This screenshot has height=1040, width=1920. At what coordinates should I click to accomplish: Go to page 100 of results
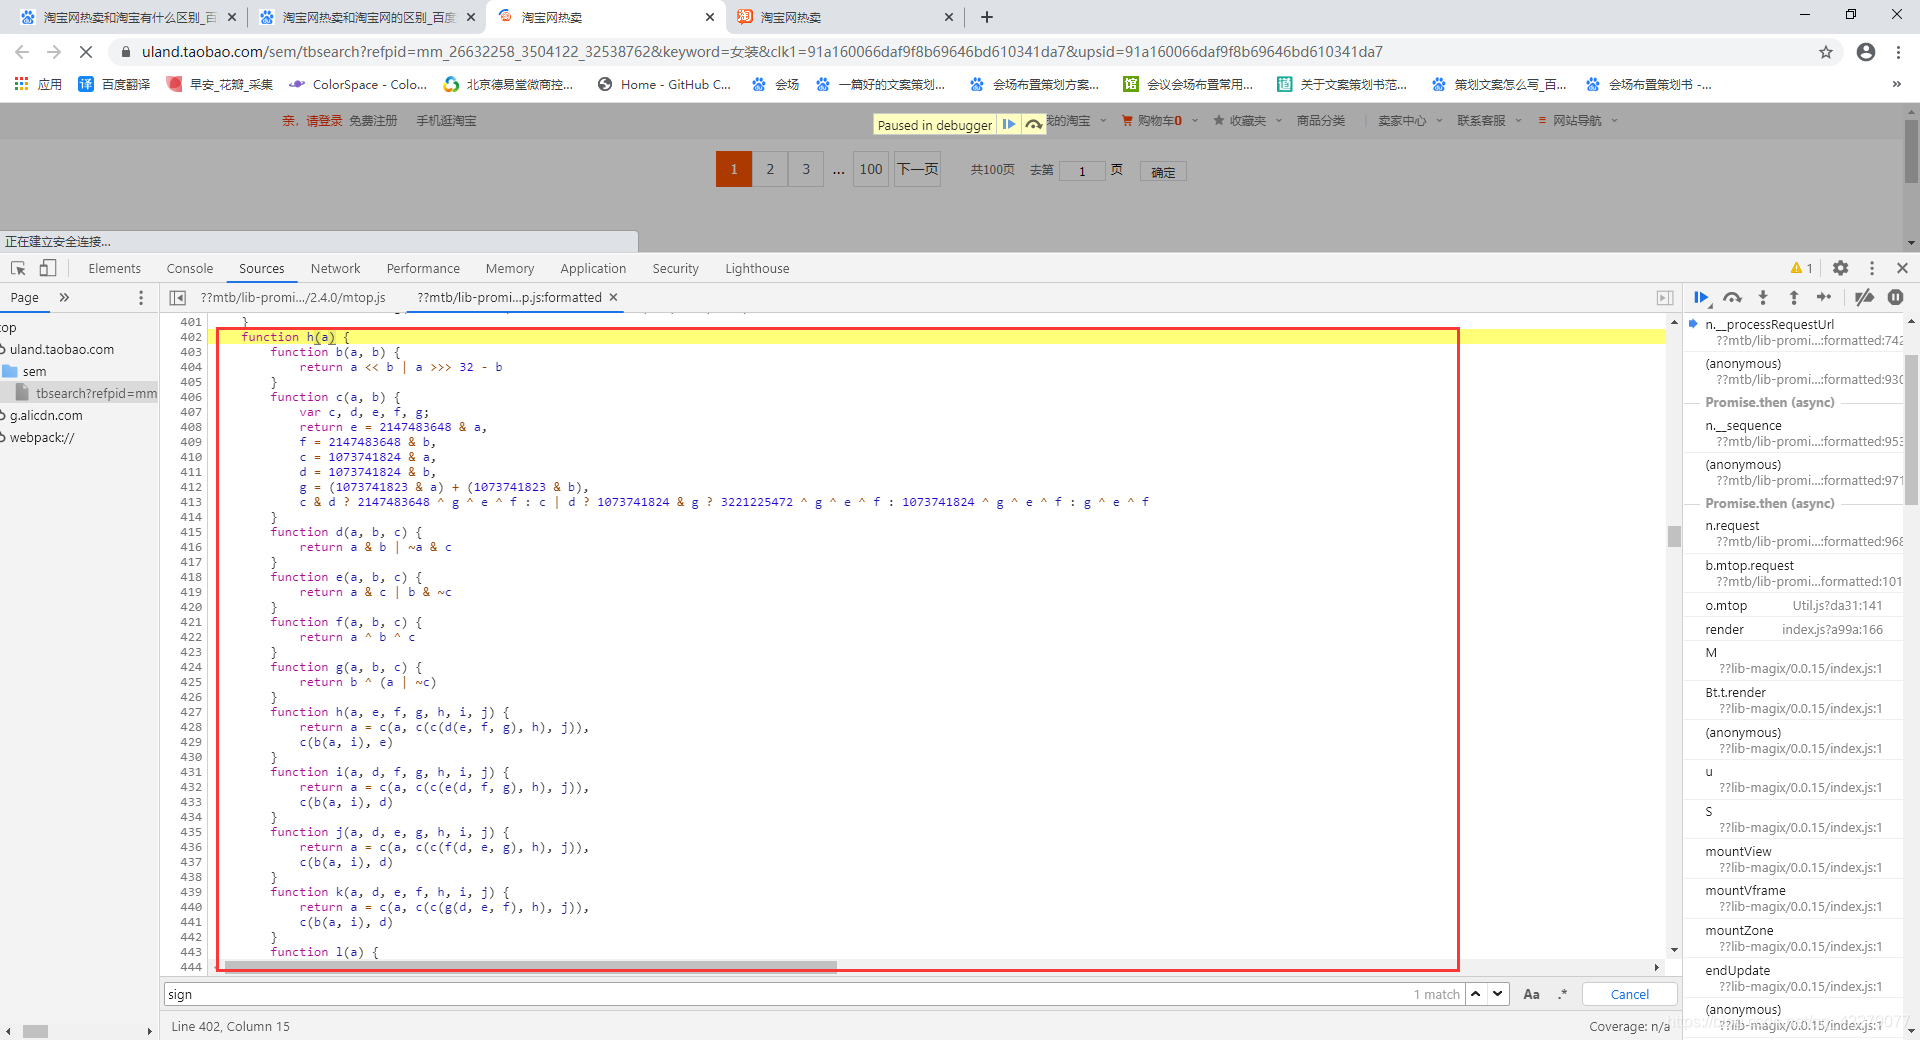point(871,169)
